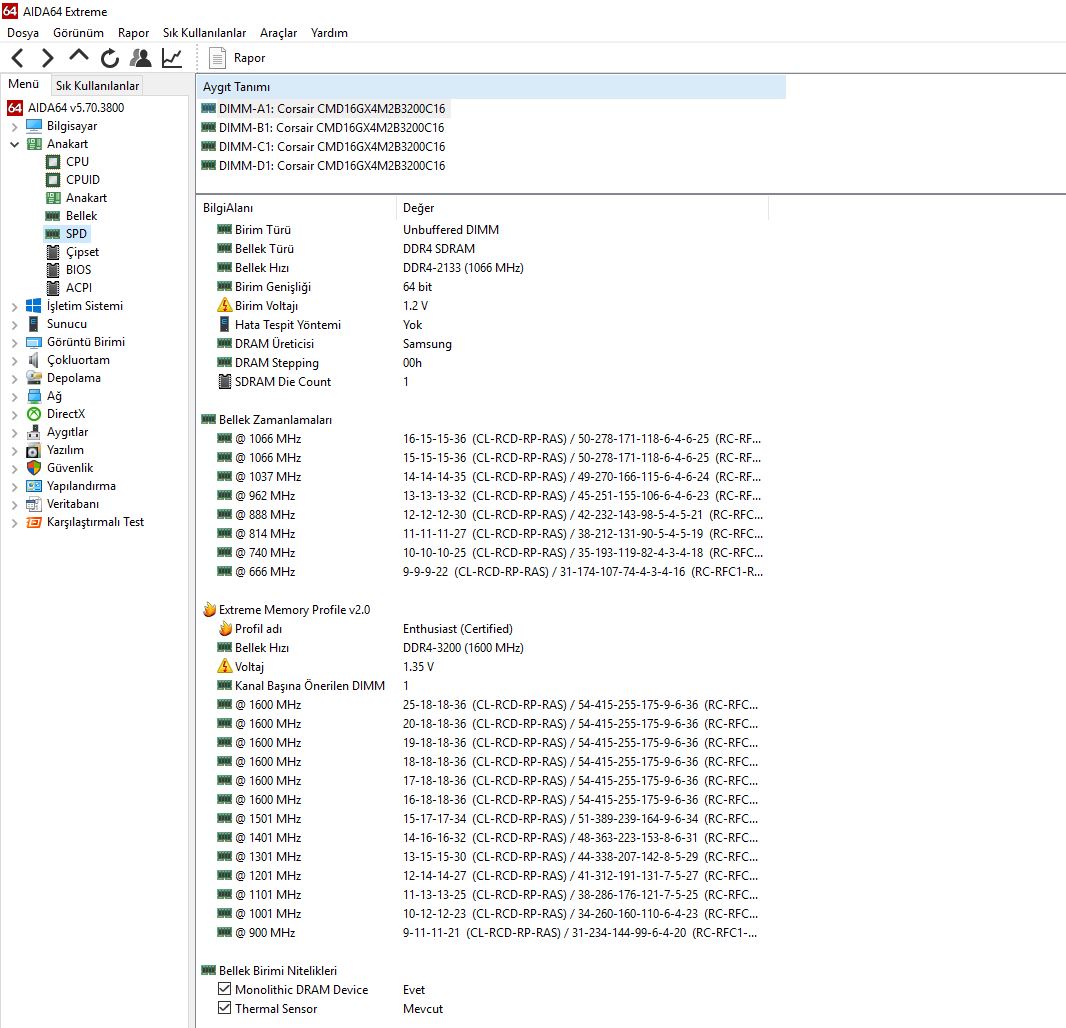This screenshot has width=1066, height=1028.
Task: Click the Değer column header
Action: pyautogui.click(x=582, y=208)
